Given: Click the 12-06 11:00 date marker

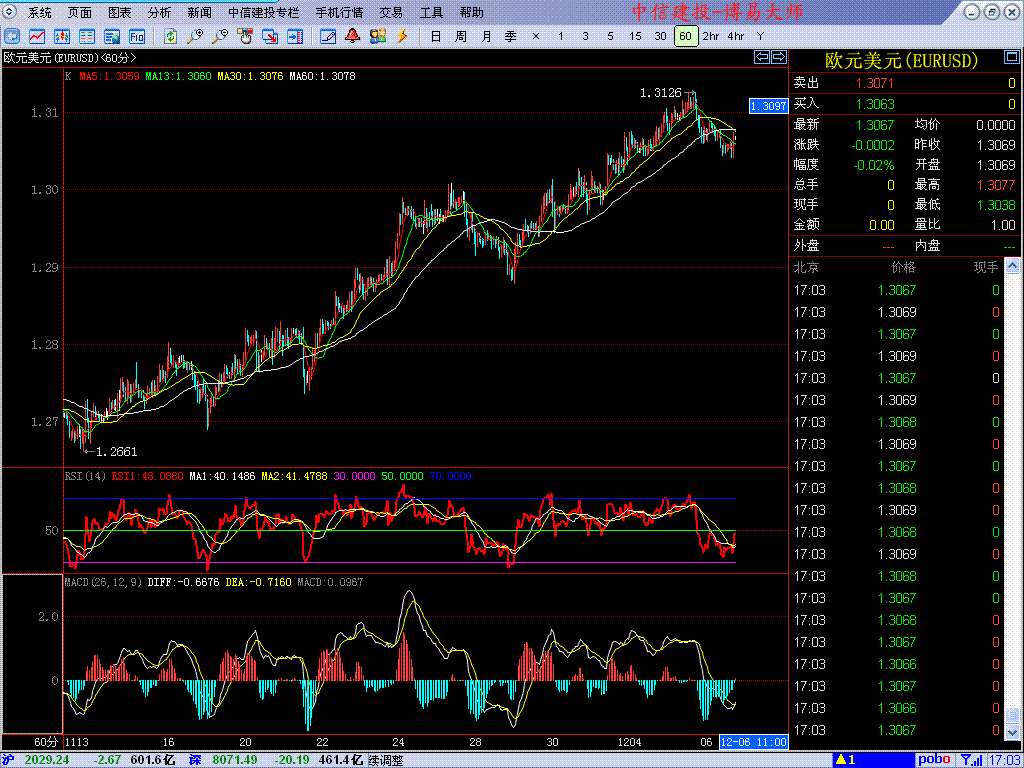Looking at the screenshot, I should 754,743.
